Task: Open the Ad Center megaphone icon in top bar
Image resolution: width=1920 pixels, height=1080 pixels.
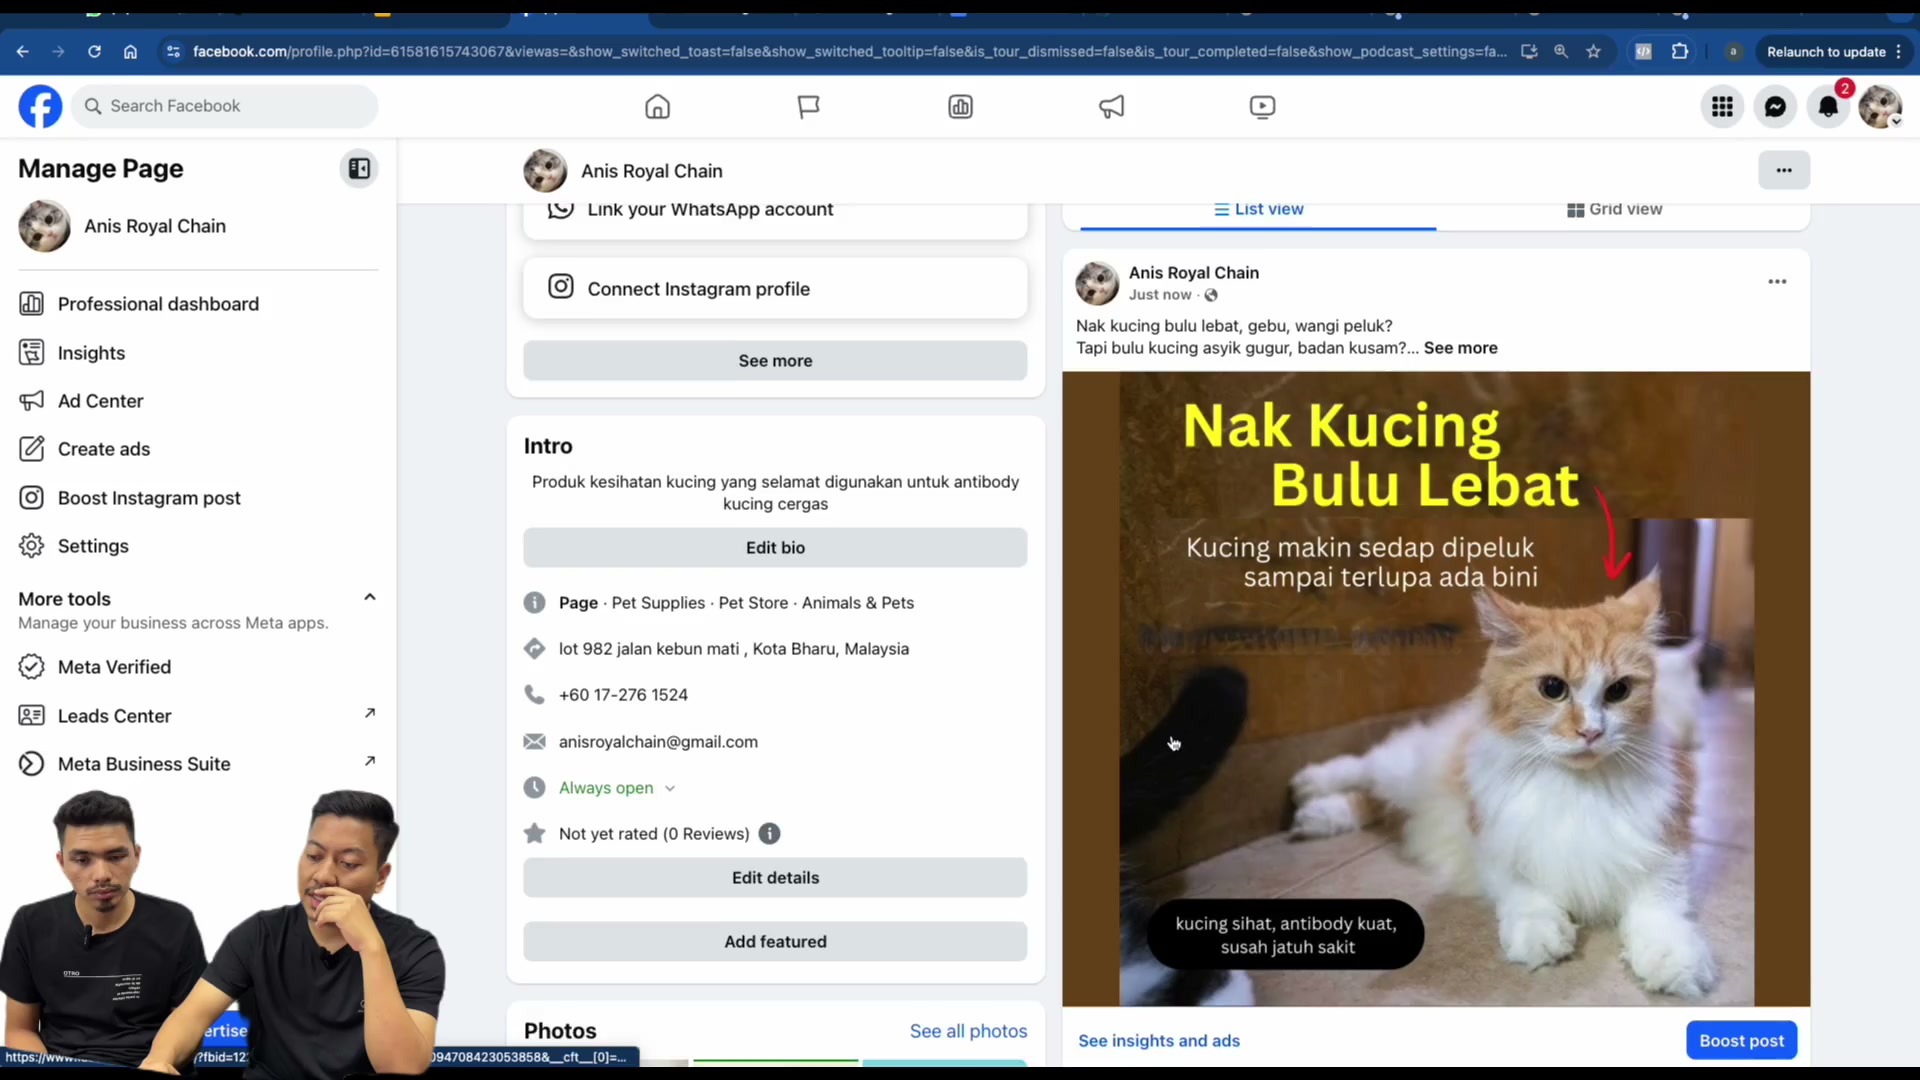Action: [1112, 106]
